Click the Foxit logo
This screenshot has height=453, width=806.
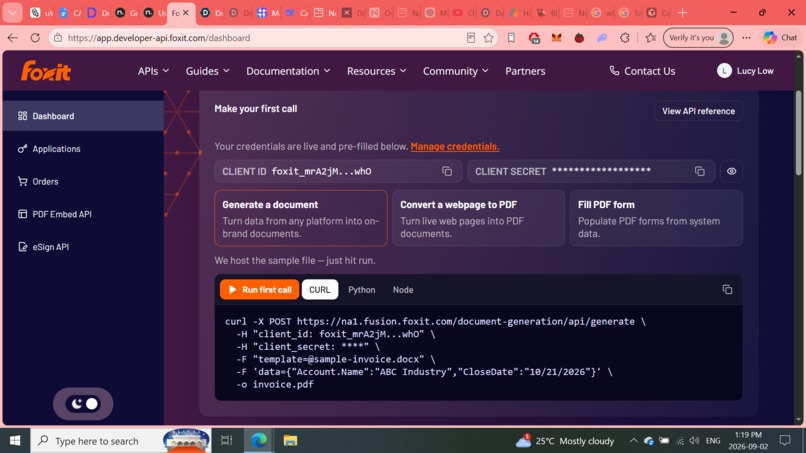46,71
